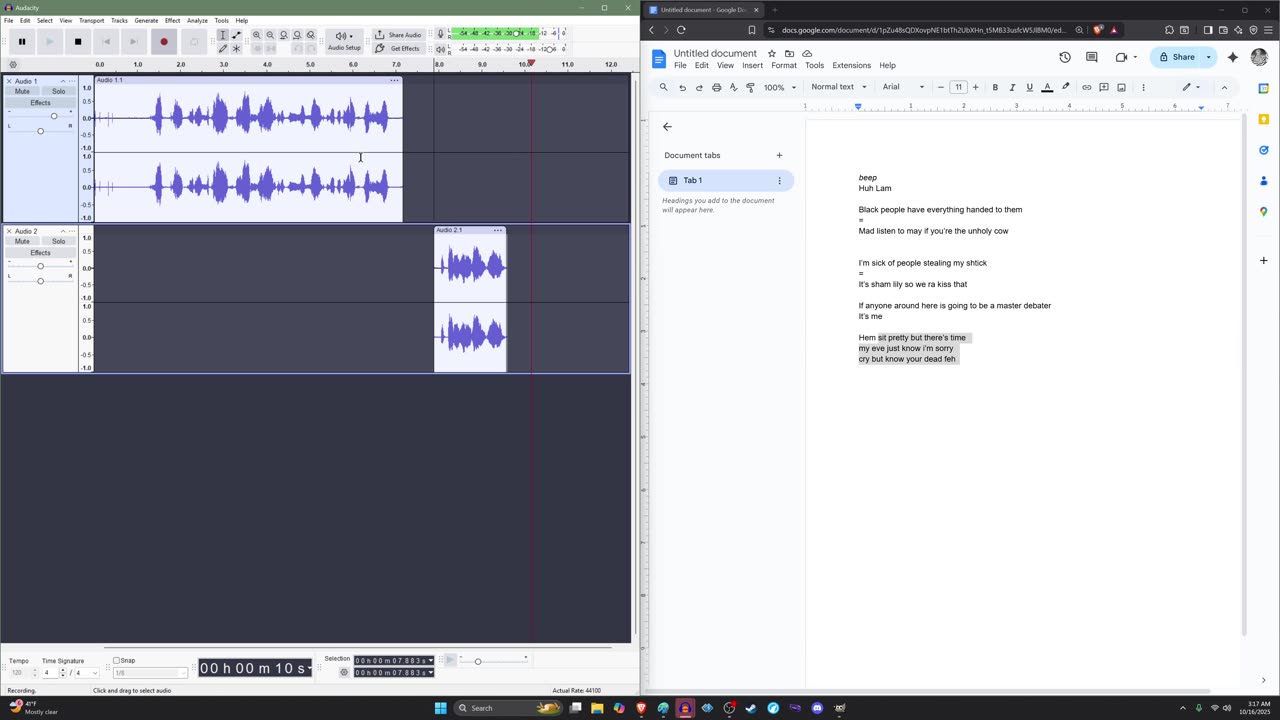
Task: Open the Generate menu in Audacity
Action: point(146,20)
